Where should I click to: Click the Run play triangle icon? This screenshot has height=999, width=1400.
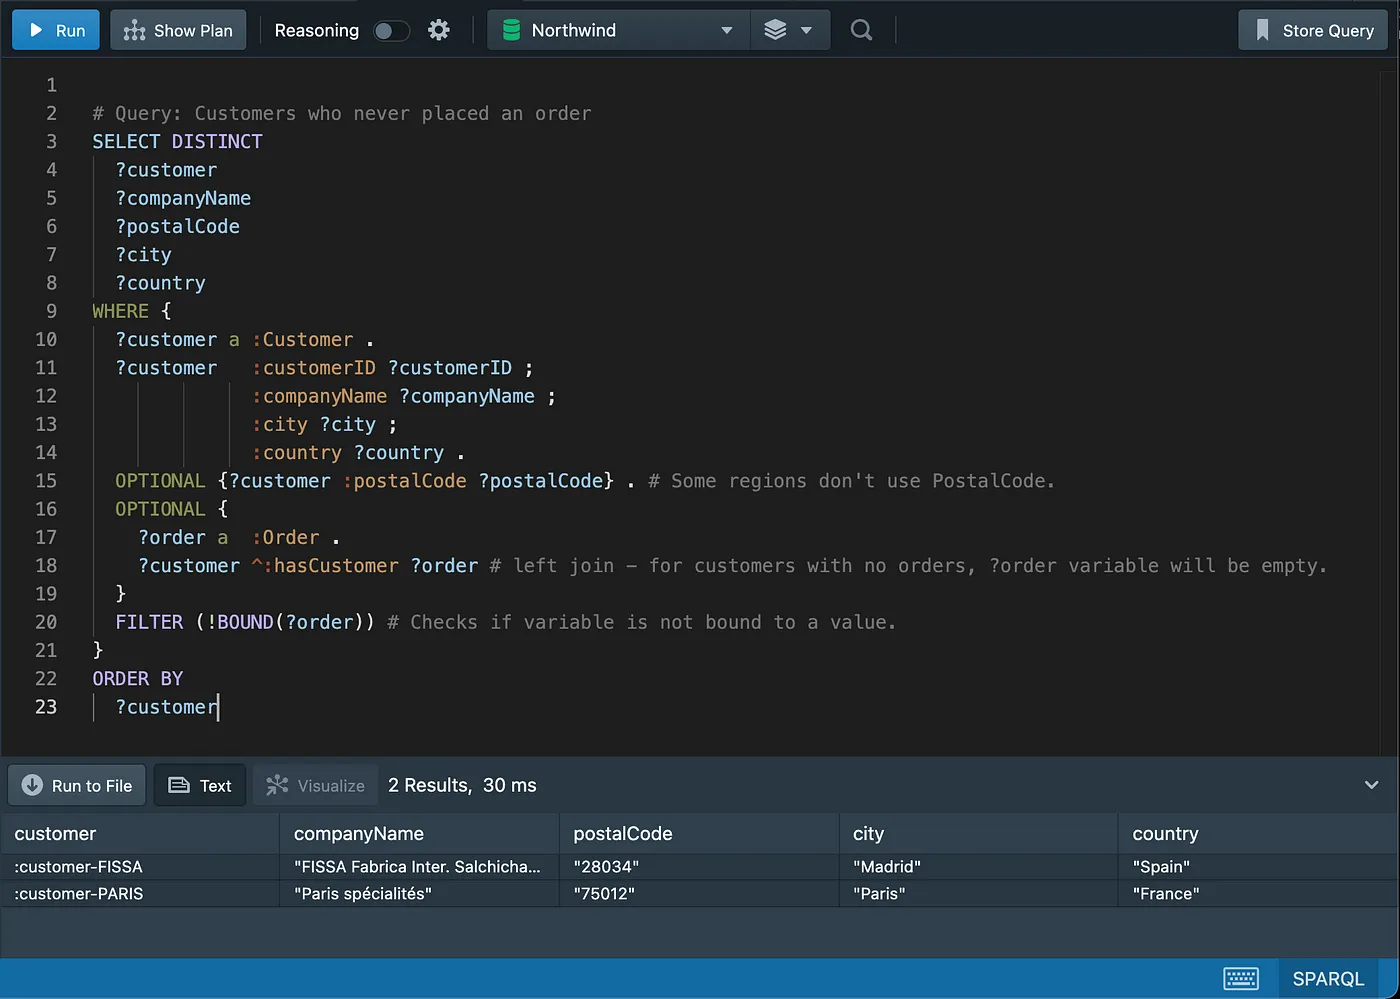(x=36, y=30)
